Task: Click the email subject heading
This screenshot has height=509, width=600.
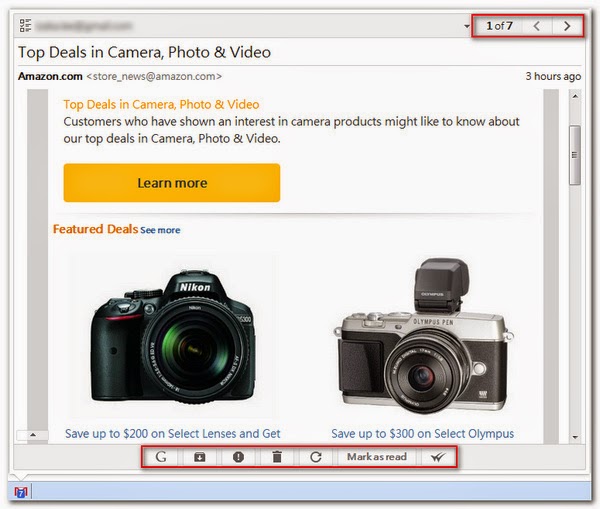Action: pos(144,52)
